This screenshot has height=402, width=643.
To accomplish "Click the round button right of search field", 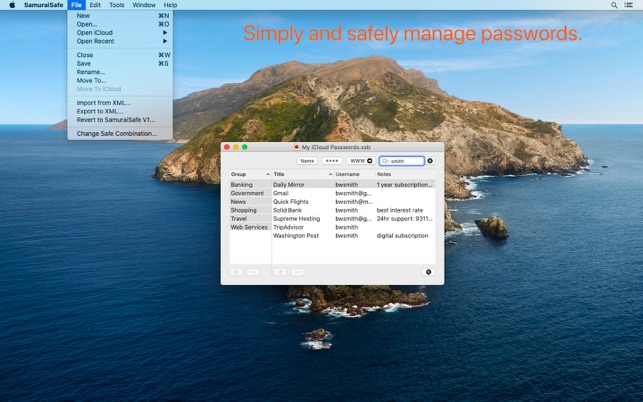I will [x=430, y=161].
